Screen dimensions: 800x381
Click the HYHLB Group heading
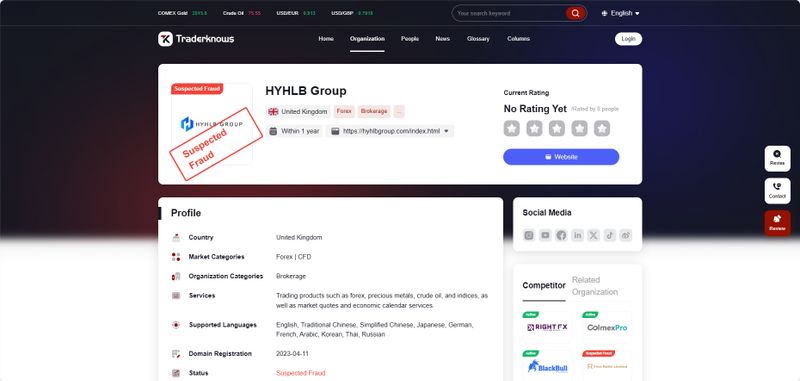pyautogui.click(x=306, y=91)
